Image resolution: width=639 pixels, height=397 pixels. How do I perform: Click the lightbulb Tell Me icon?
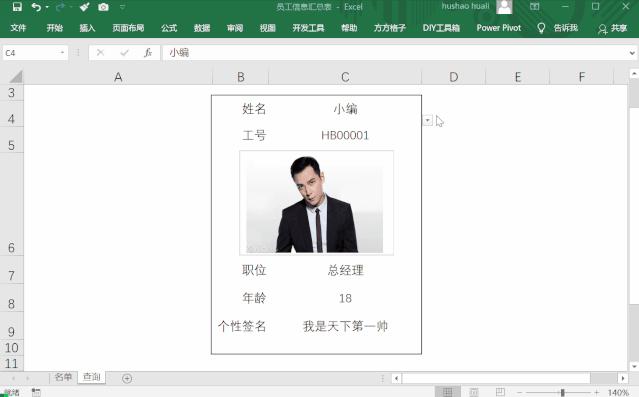[x=541, y=28]
